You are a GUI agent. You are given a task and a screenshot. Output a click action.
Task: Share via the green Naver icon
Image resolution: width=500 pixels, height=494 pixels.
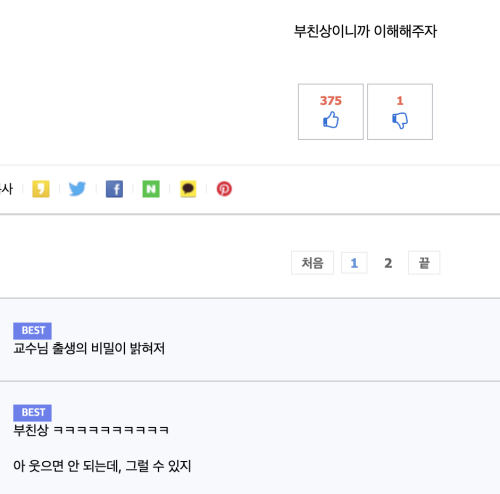pos(151,189)
